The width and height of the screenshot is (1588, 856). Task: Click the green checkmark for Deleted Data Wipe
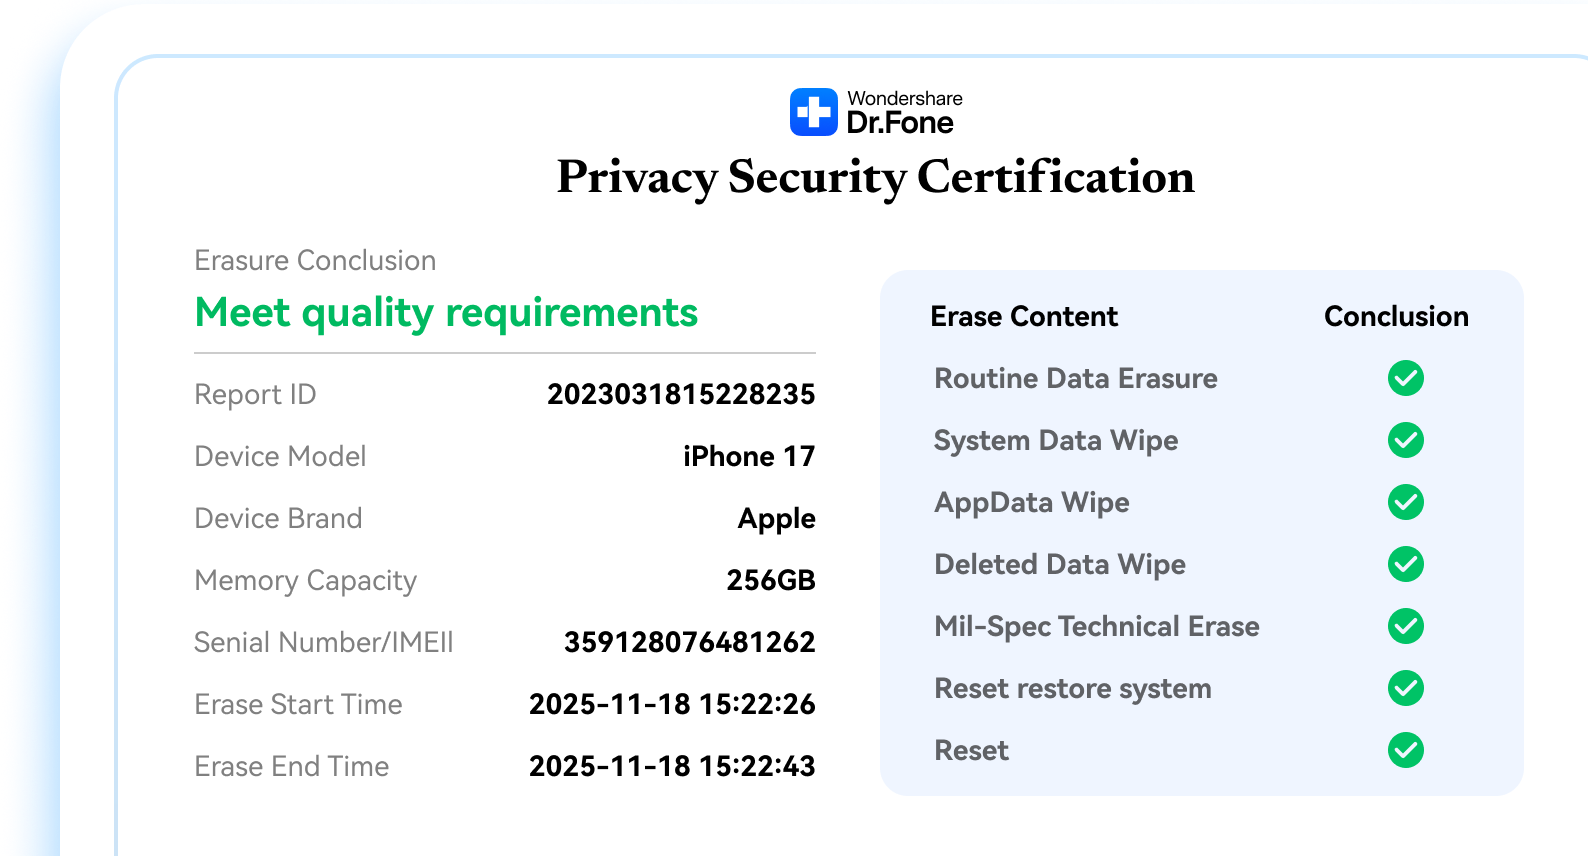[1406, 564]
